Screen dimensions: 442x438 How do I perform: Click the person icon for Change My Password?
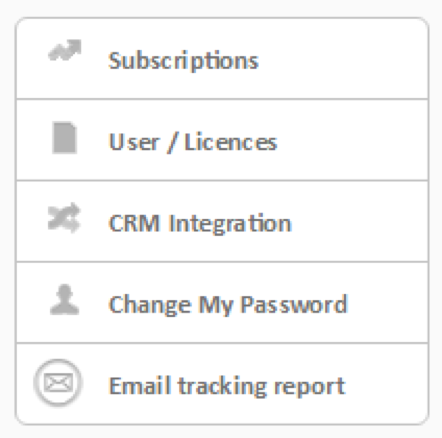[64, 300]
